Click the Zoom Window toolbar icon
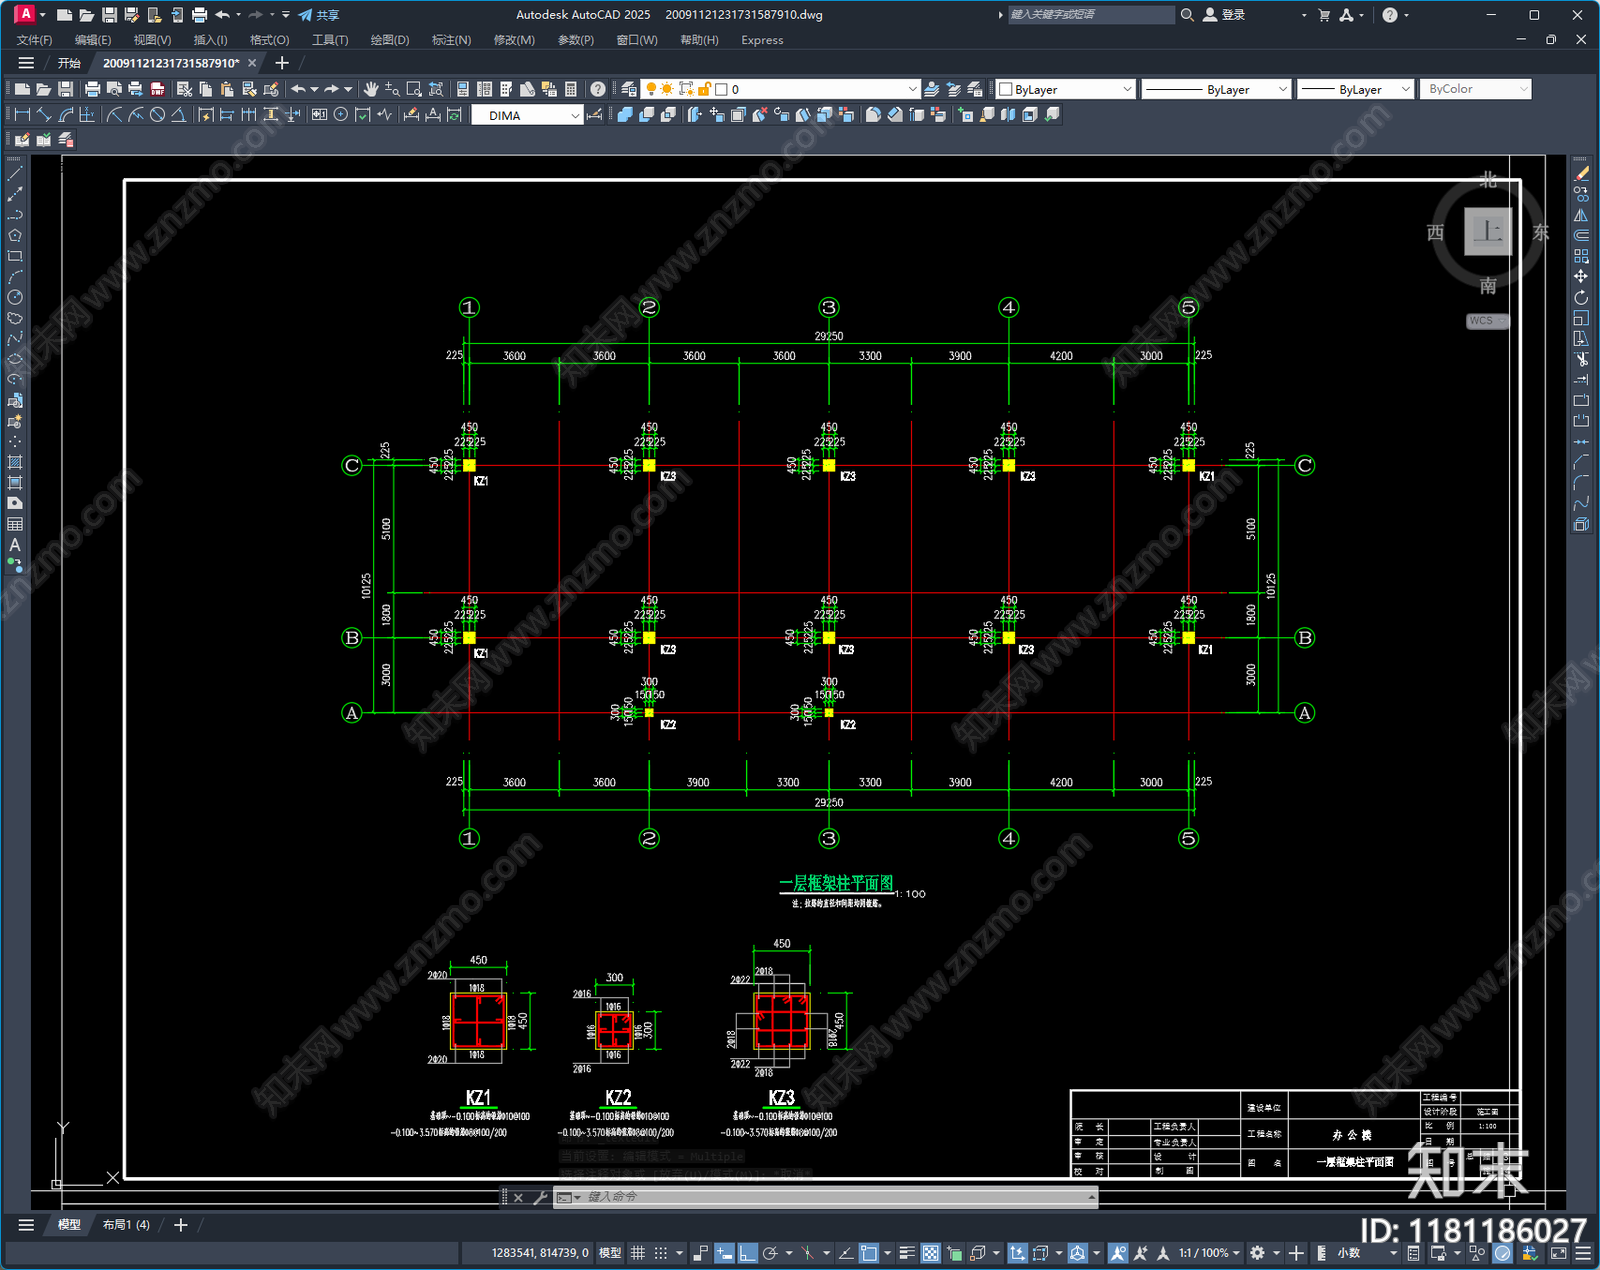Screen dimensions: 1600x1270 tap(414, 89)
